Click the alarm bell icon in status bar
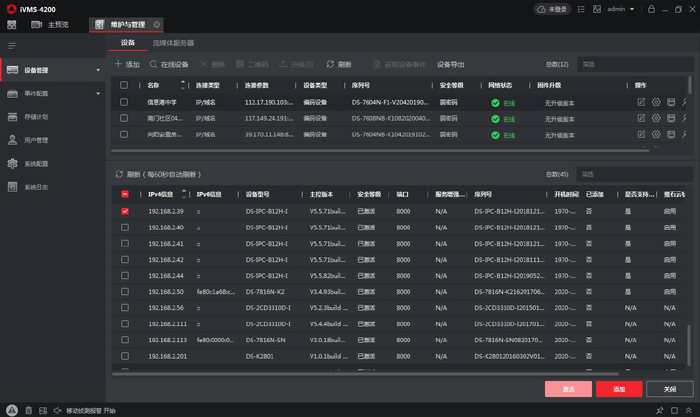The height and width of the screenshot is (417, 700). pyautogui.click(x=13, y=410)
